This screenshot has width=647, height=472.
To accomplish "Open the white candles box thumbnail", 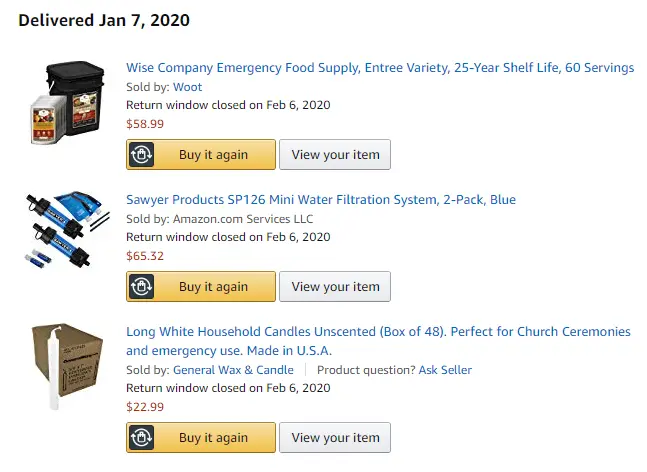I will click(x=66, y=368).
